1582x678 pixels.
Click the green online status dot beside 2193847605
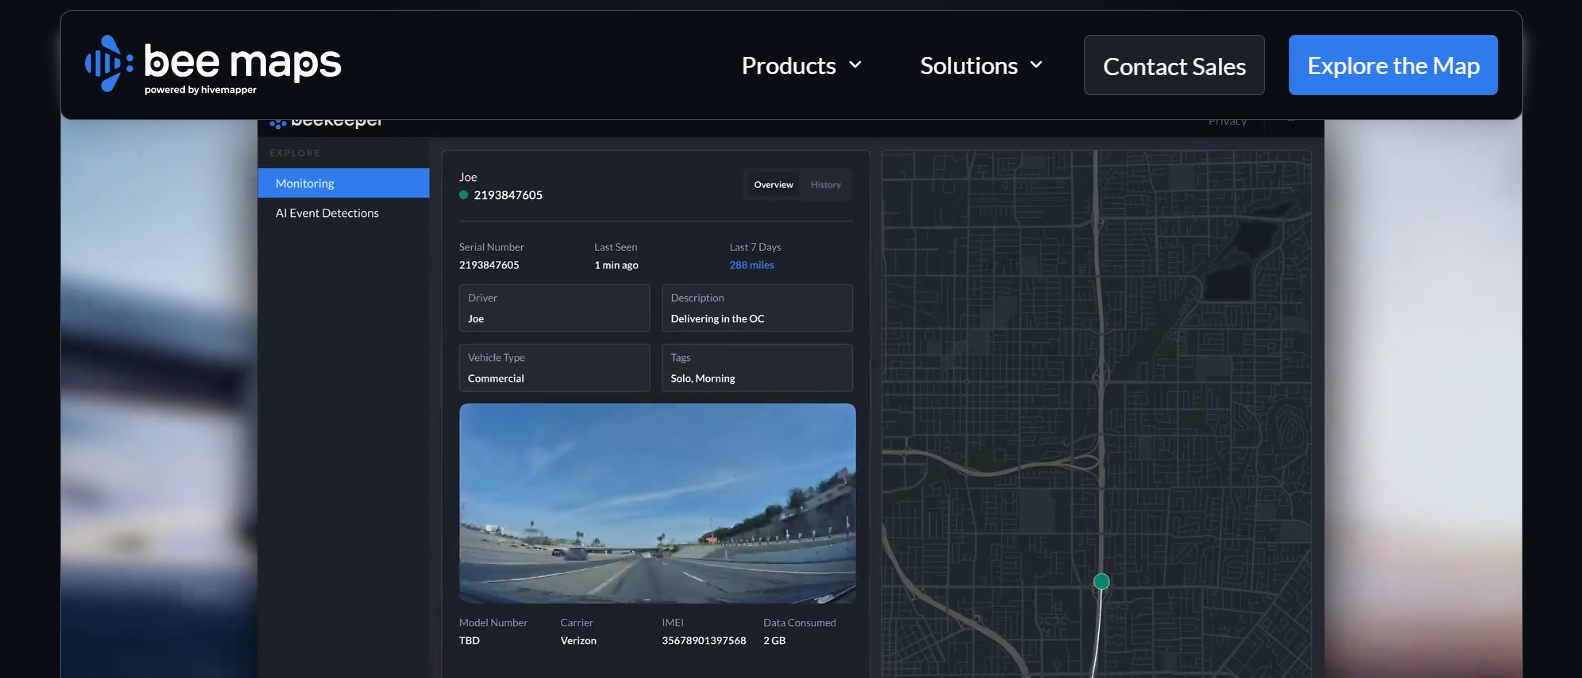pyautogui.click(x=464, y=195)
